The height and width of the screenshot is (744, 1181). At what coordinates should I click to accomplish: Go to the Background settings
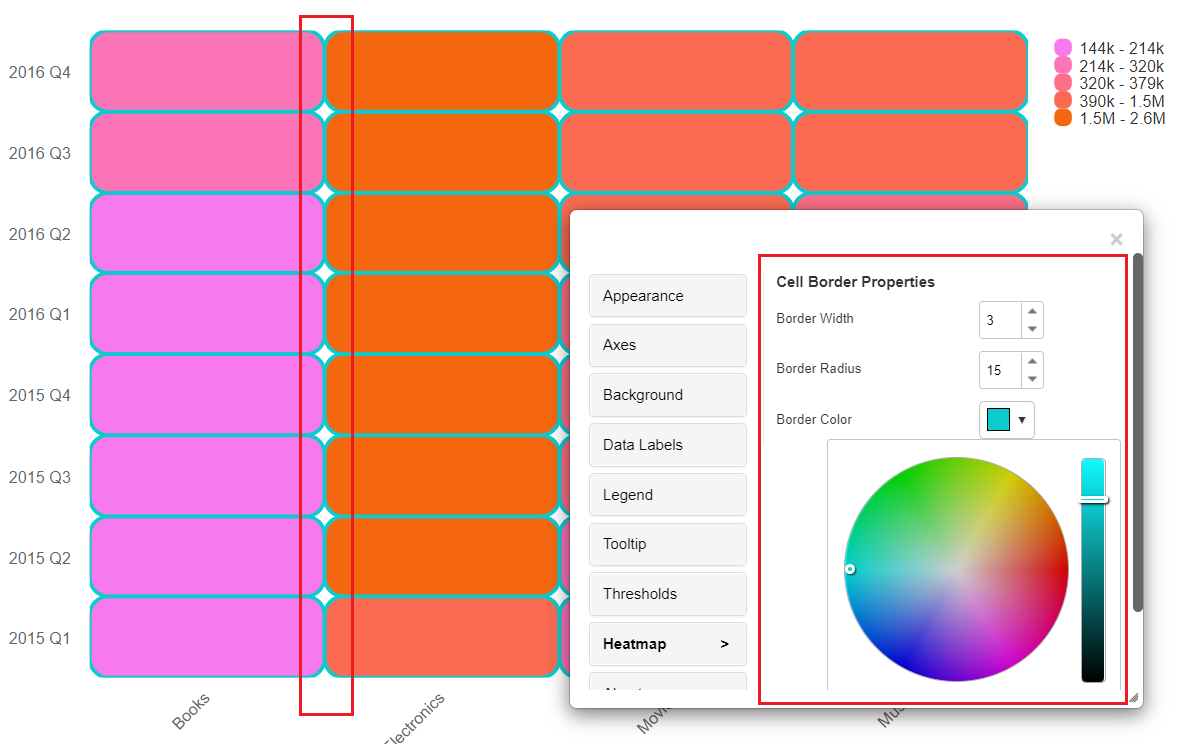[667, 395]
